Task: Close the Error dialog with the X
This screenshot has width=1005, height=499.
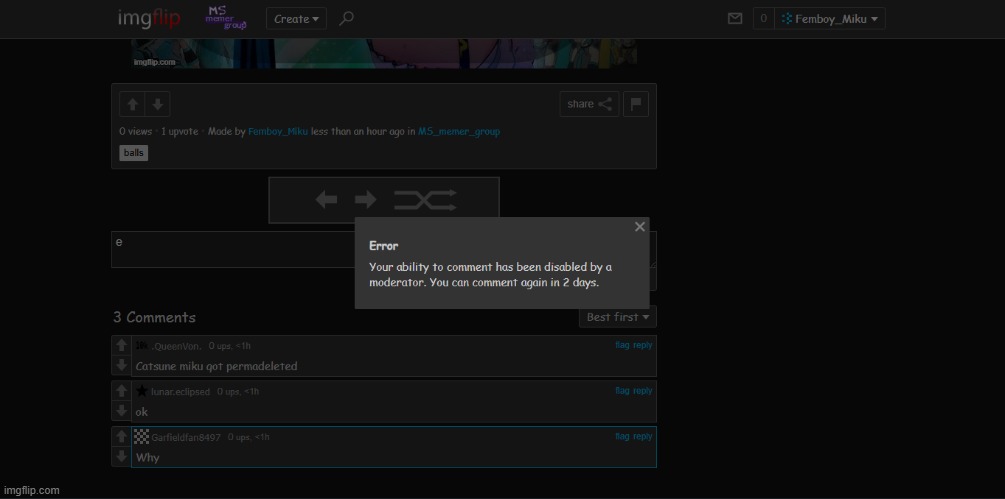Action: [x=640, y=227]
